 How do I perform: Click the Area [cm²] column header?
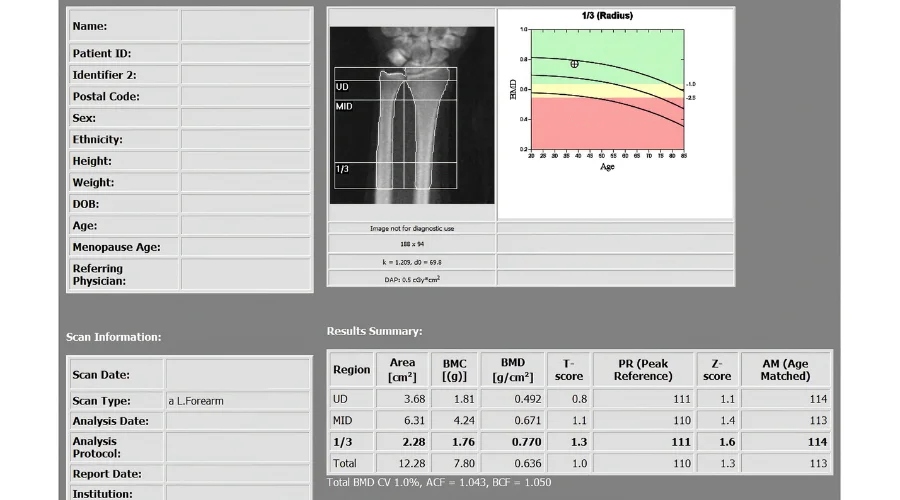402,370
